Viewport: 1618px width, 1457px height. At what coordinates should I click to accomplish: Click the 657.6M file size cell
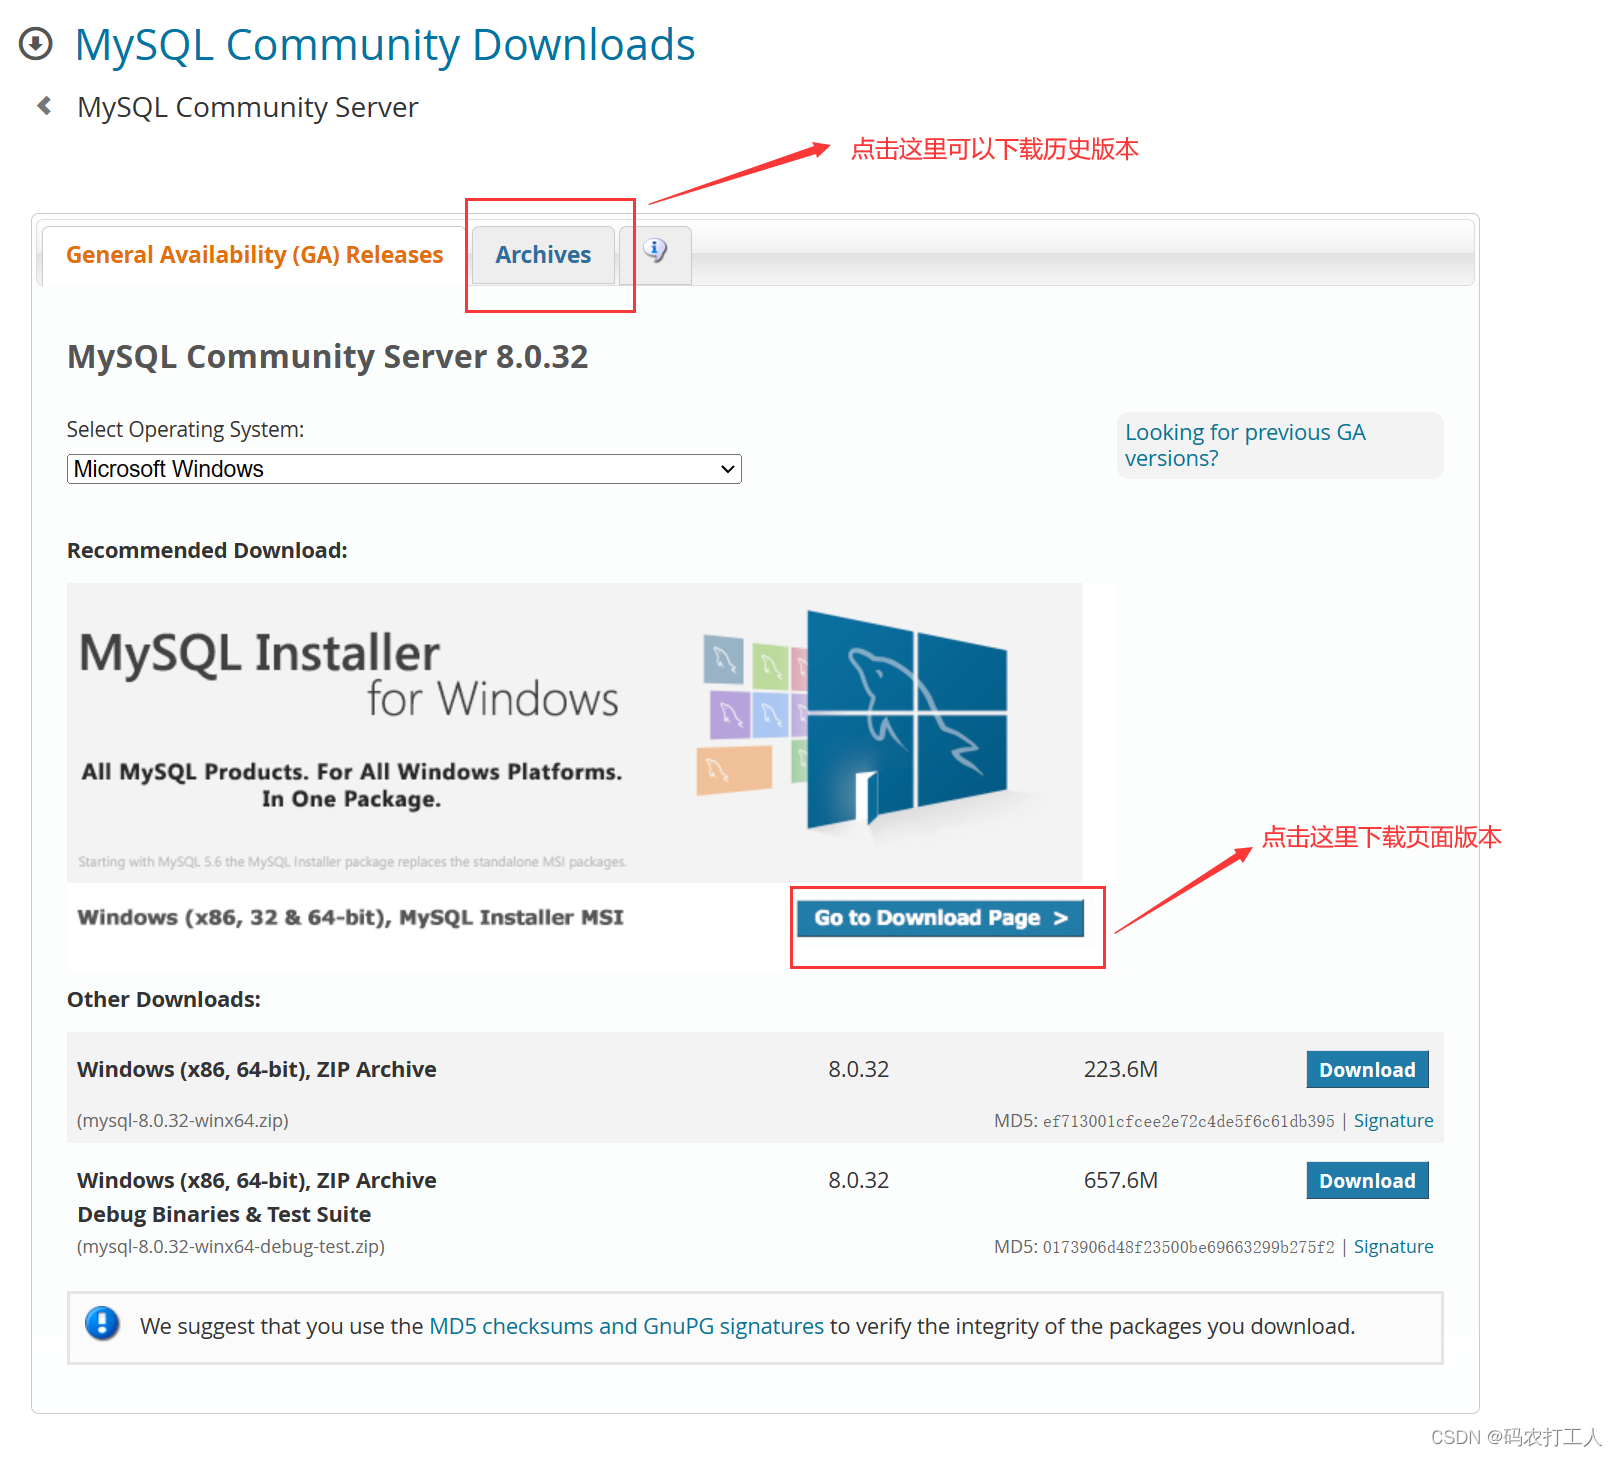point(1121,1181)
